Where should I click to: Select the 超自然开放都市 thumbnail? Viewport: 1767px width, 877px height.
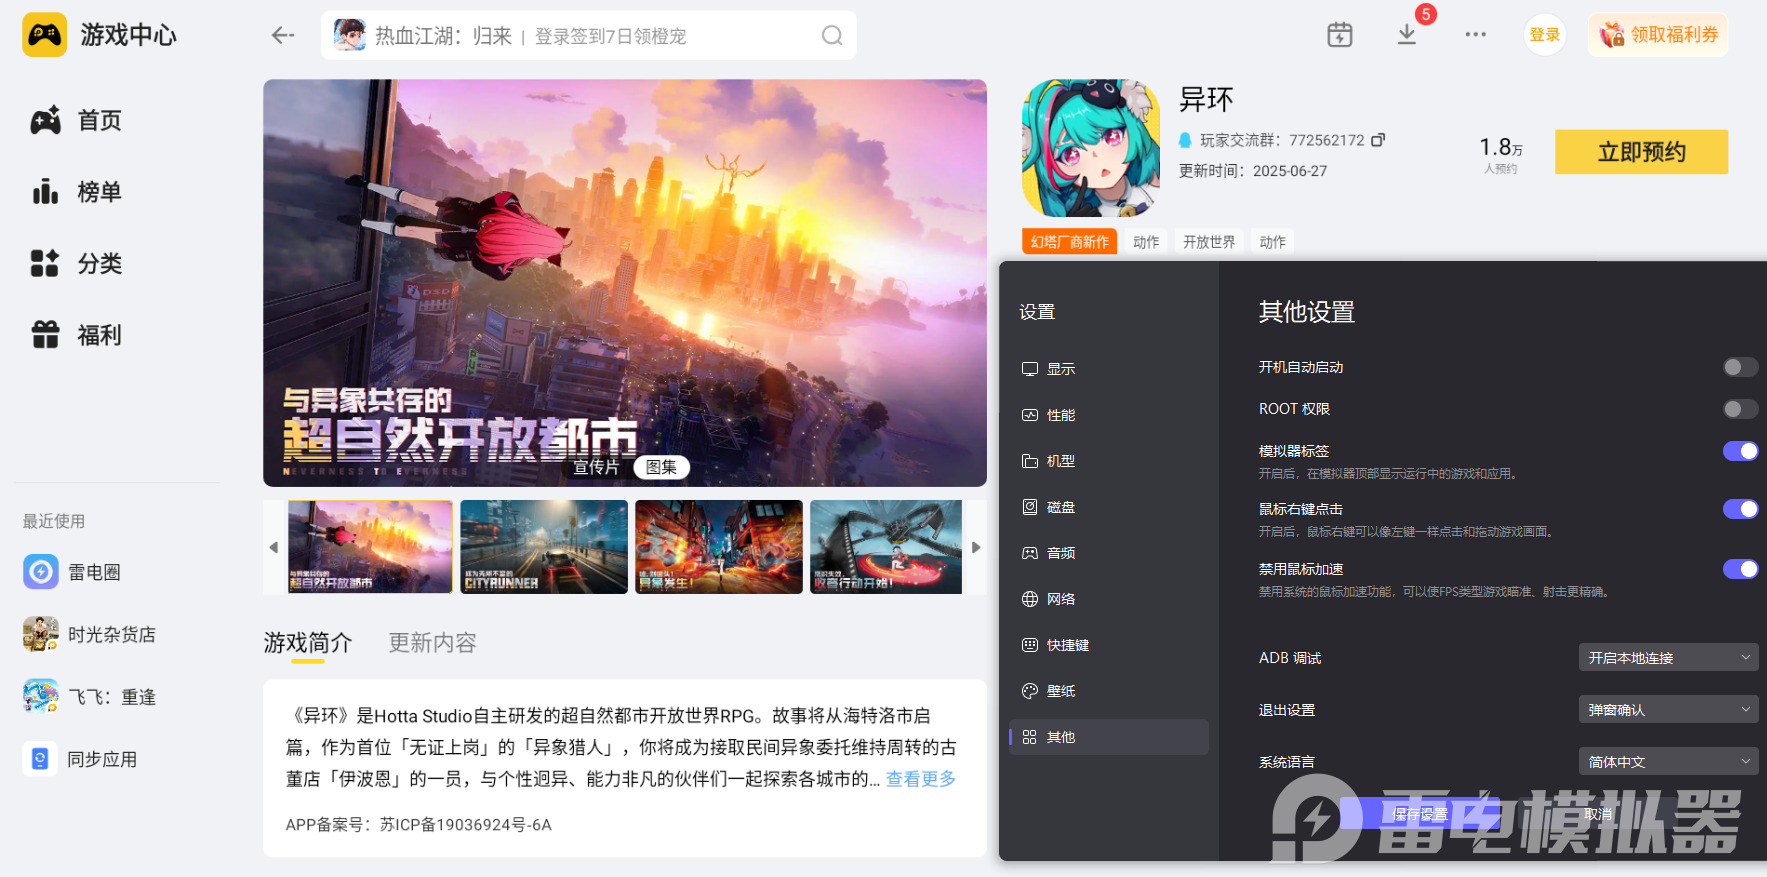pyautogui.click(x=370, y=547)
